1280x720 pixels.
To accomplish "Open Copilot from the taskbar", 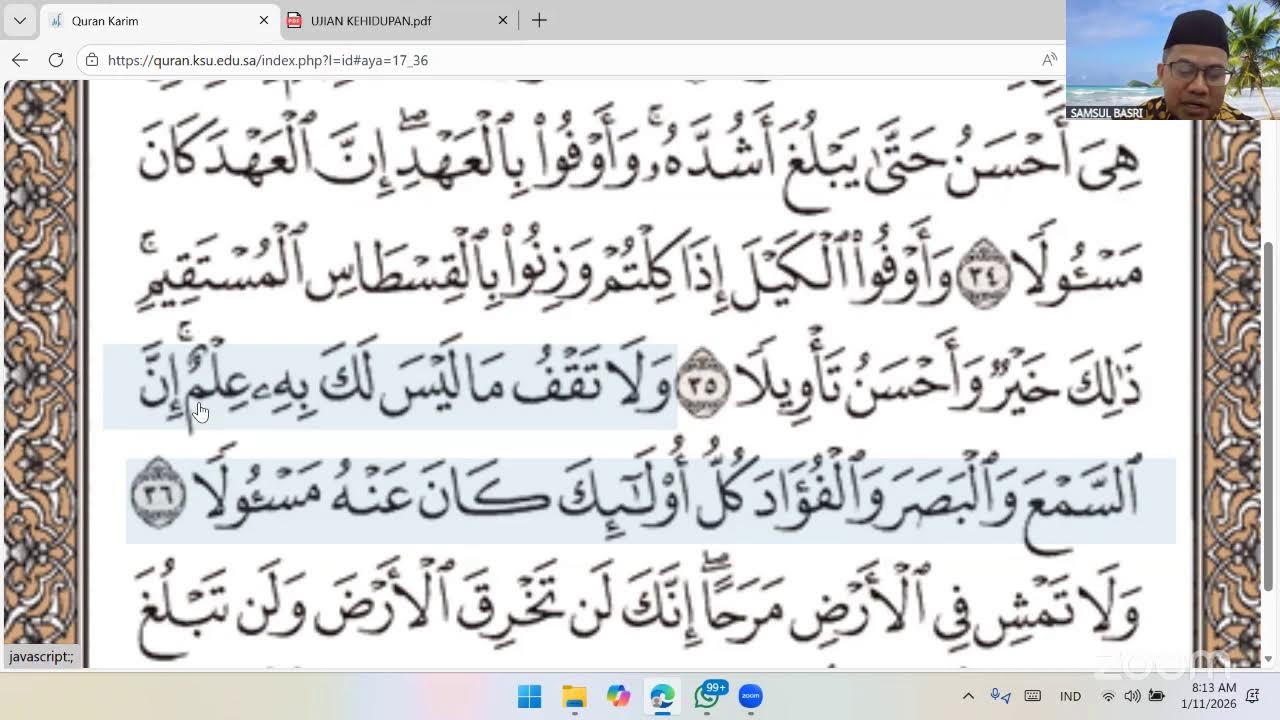I will pos(618,696).
